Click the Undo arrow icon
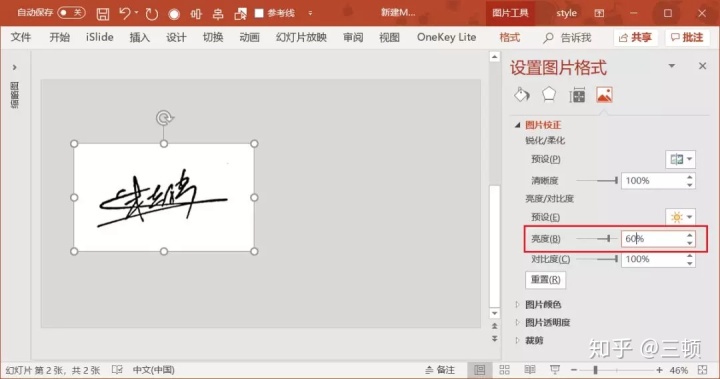Viewport: 720px width, 379px height. pos(124,13)
